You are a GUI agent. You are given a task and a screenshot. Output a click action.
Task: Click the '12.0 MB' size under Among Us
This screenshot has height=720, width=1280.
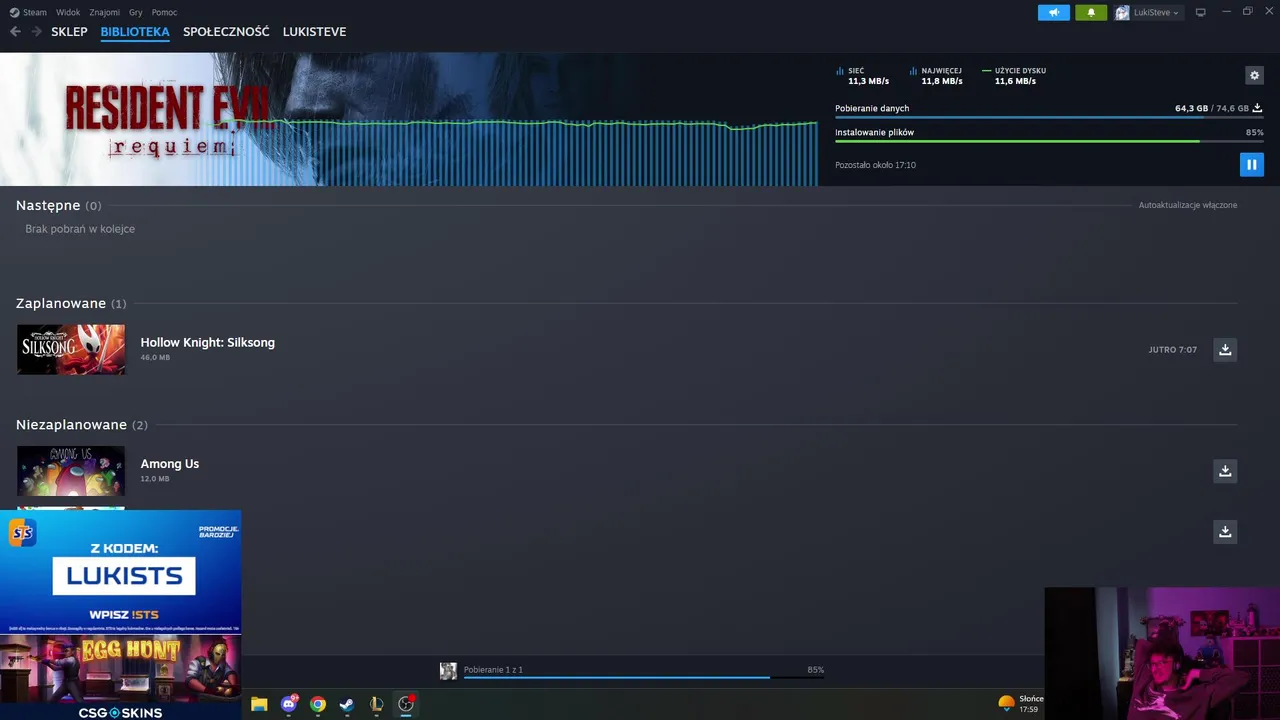pyautogui.click(x=155, y=479)
